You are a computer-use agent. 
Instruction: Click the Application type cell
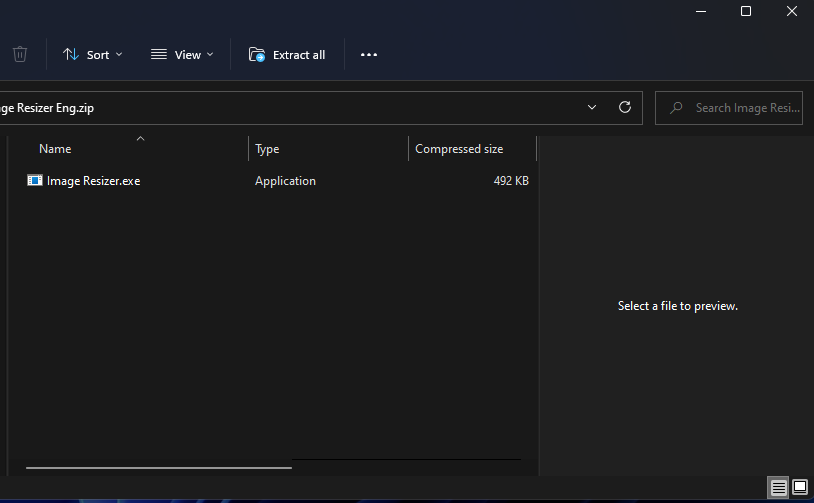[x=285, y=181]
